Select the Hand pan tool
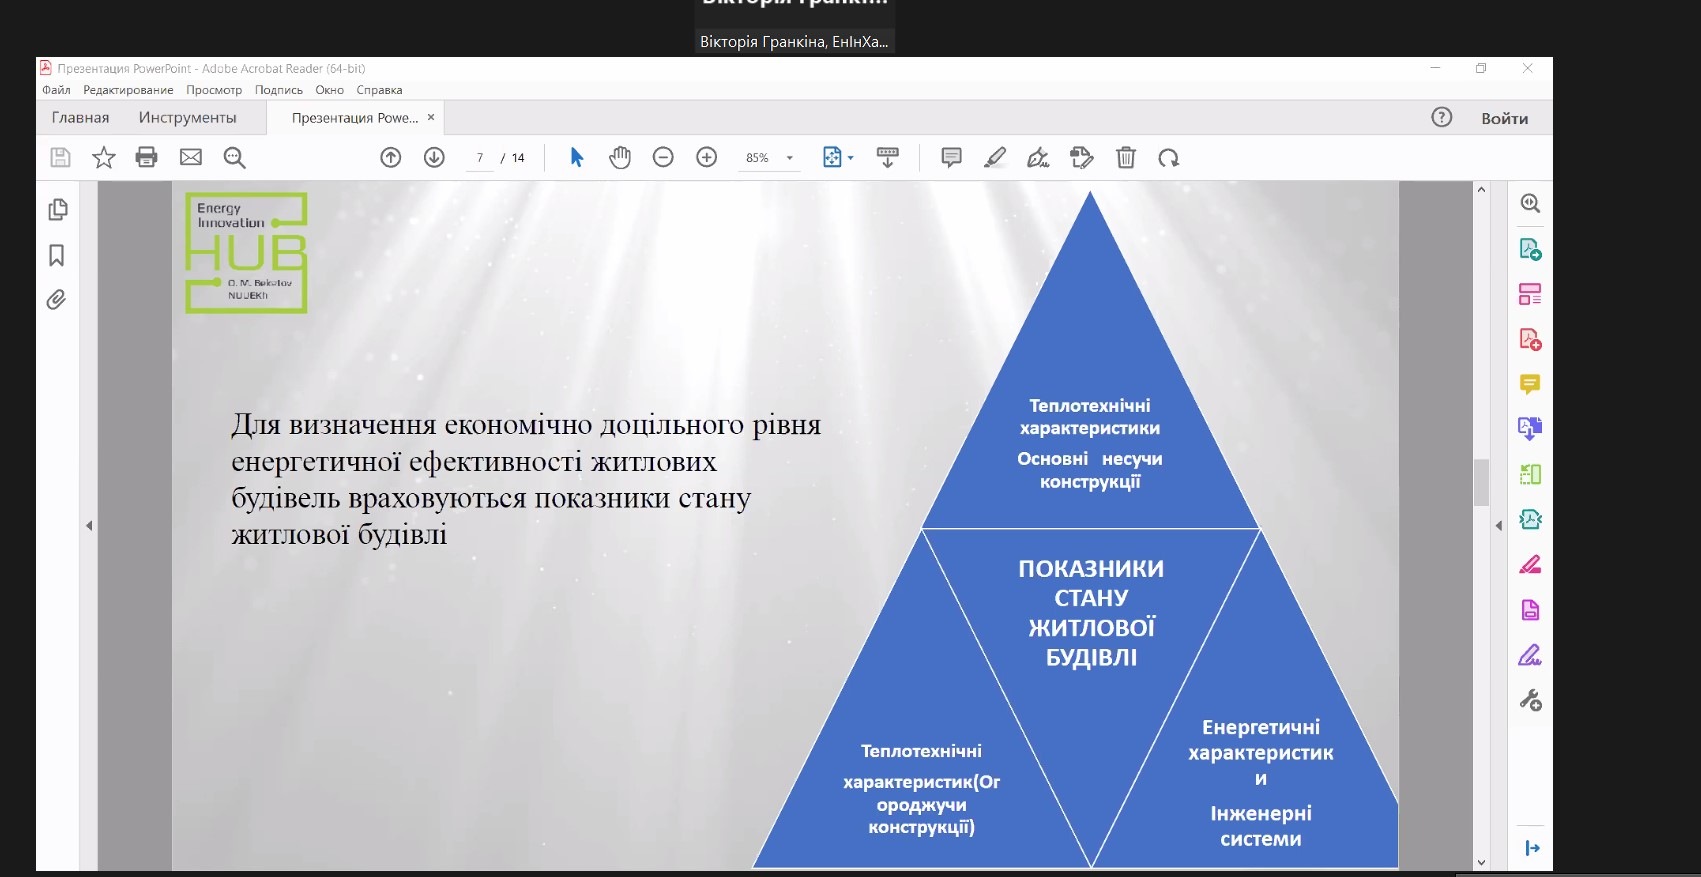The height and width of the screenshot is (877, 1701). click(620, 157)
